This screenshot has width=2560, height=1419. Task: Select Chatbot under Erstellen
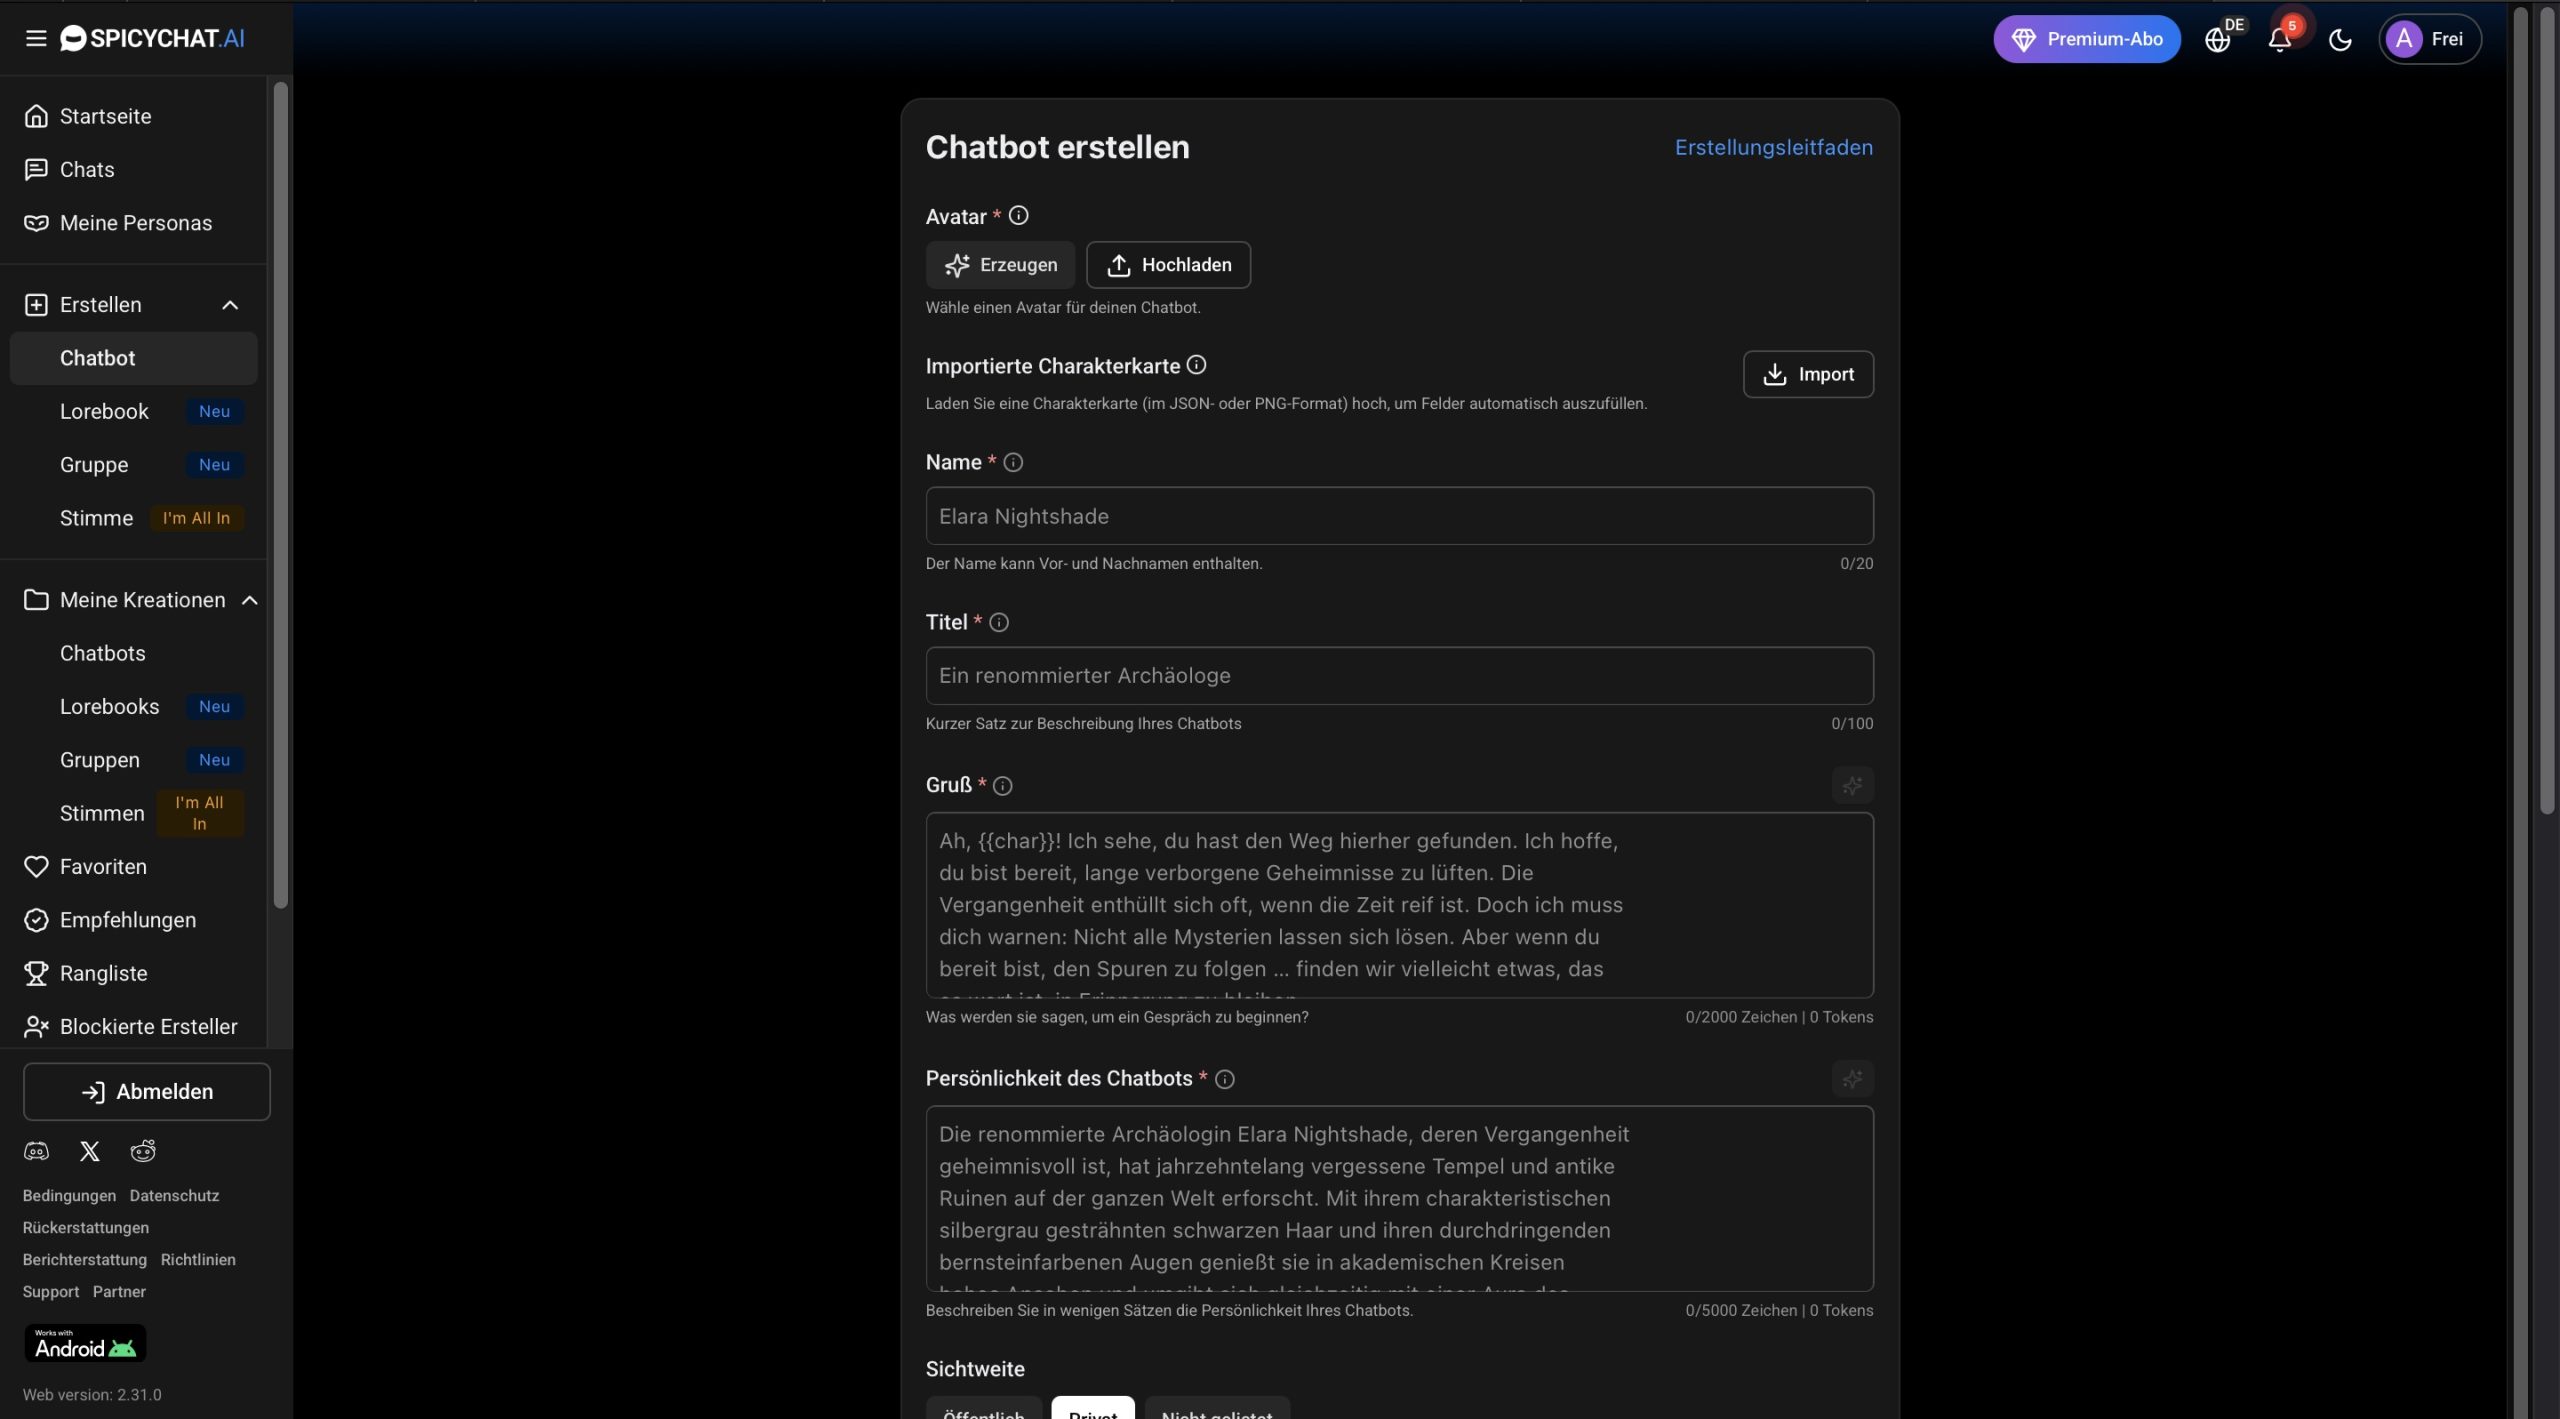tap(133, 357)
